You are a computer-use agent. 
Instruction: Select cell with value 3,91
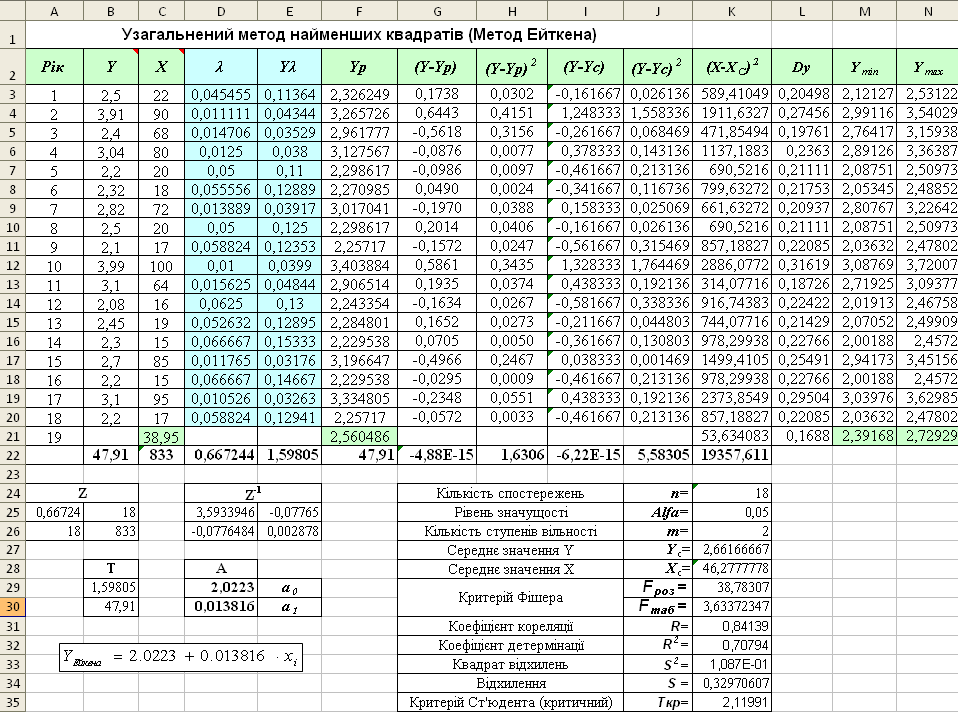tap(111, 114)
